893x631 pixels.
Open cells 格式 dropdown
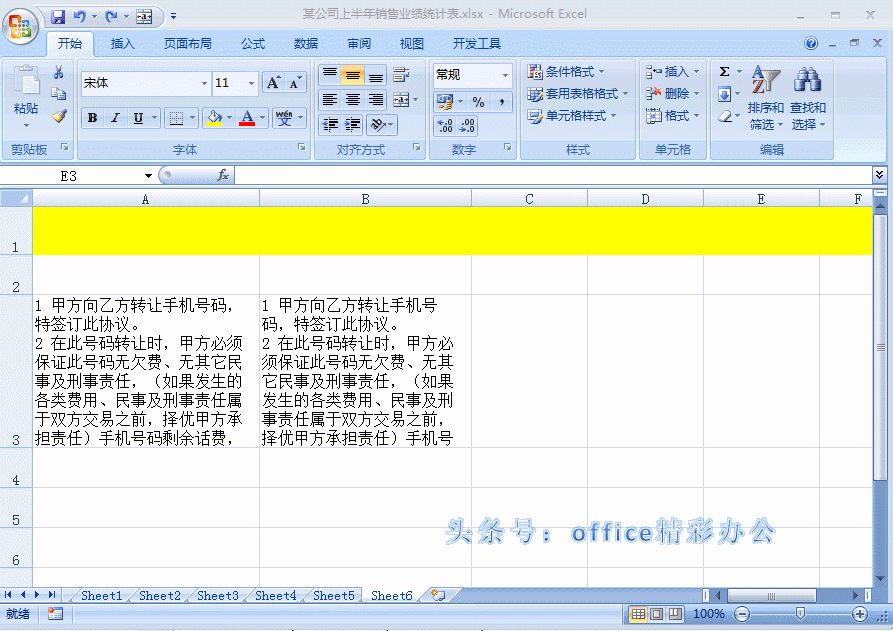point(672,116)
